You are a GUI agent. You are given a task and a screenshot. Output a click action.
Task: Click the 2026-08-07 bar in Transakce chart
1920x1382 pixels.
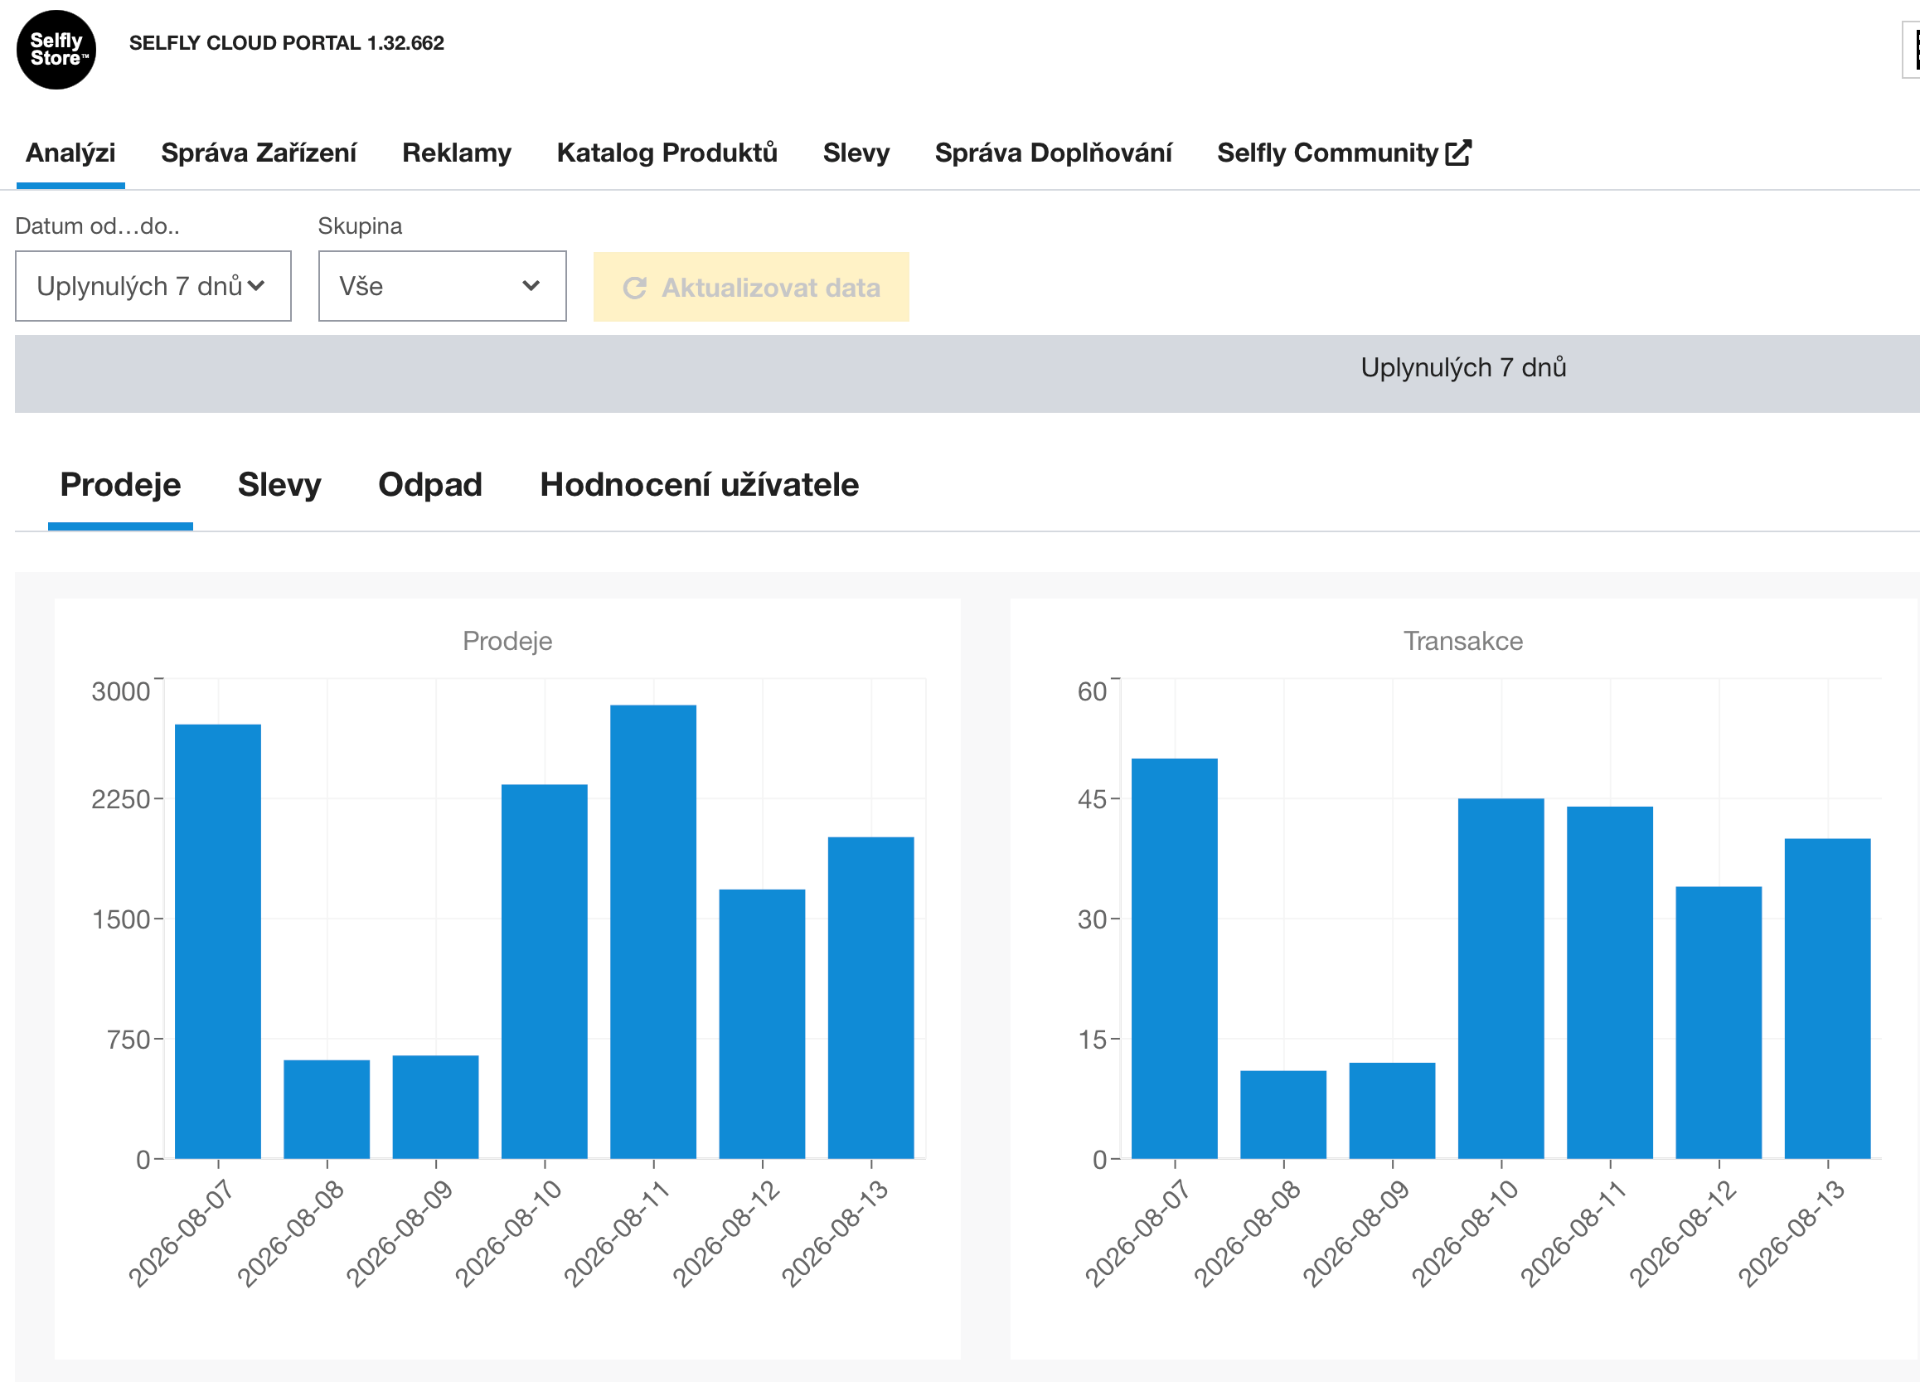coord(1174,959)
